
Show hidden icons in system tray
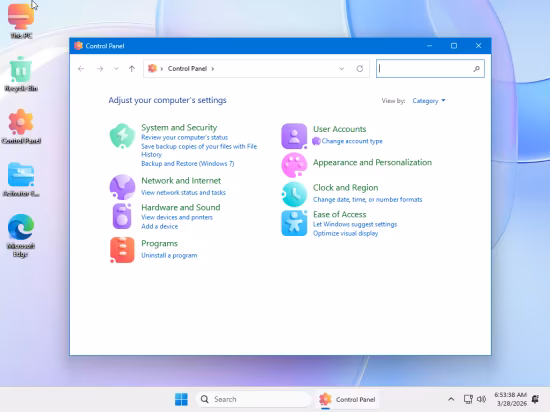[451, 399]
